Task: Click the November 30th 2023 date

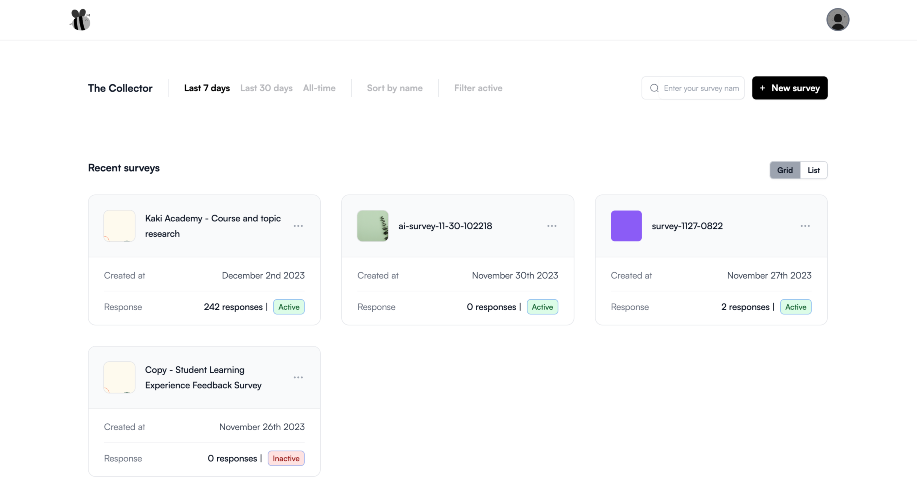Action: coord(515,275)
